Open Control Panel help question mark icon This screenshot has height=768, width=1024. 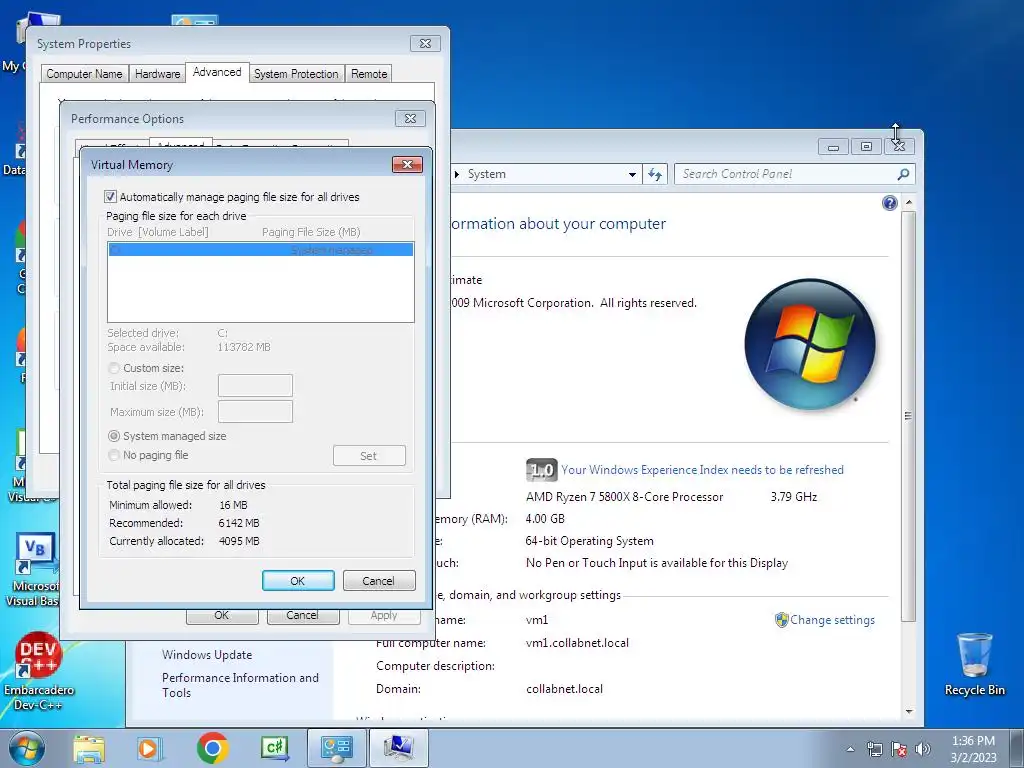[x=889, y=203]
